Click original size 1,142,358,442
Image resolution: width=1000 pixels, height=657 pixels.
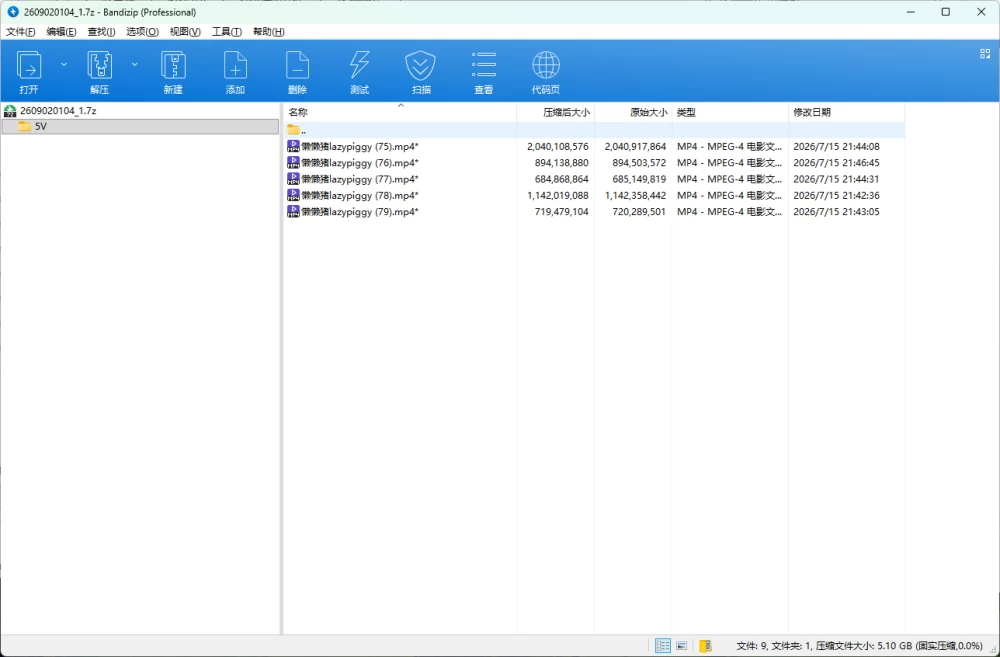pos(635,195)
